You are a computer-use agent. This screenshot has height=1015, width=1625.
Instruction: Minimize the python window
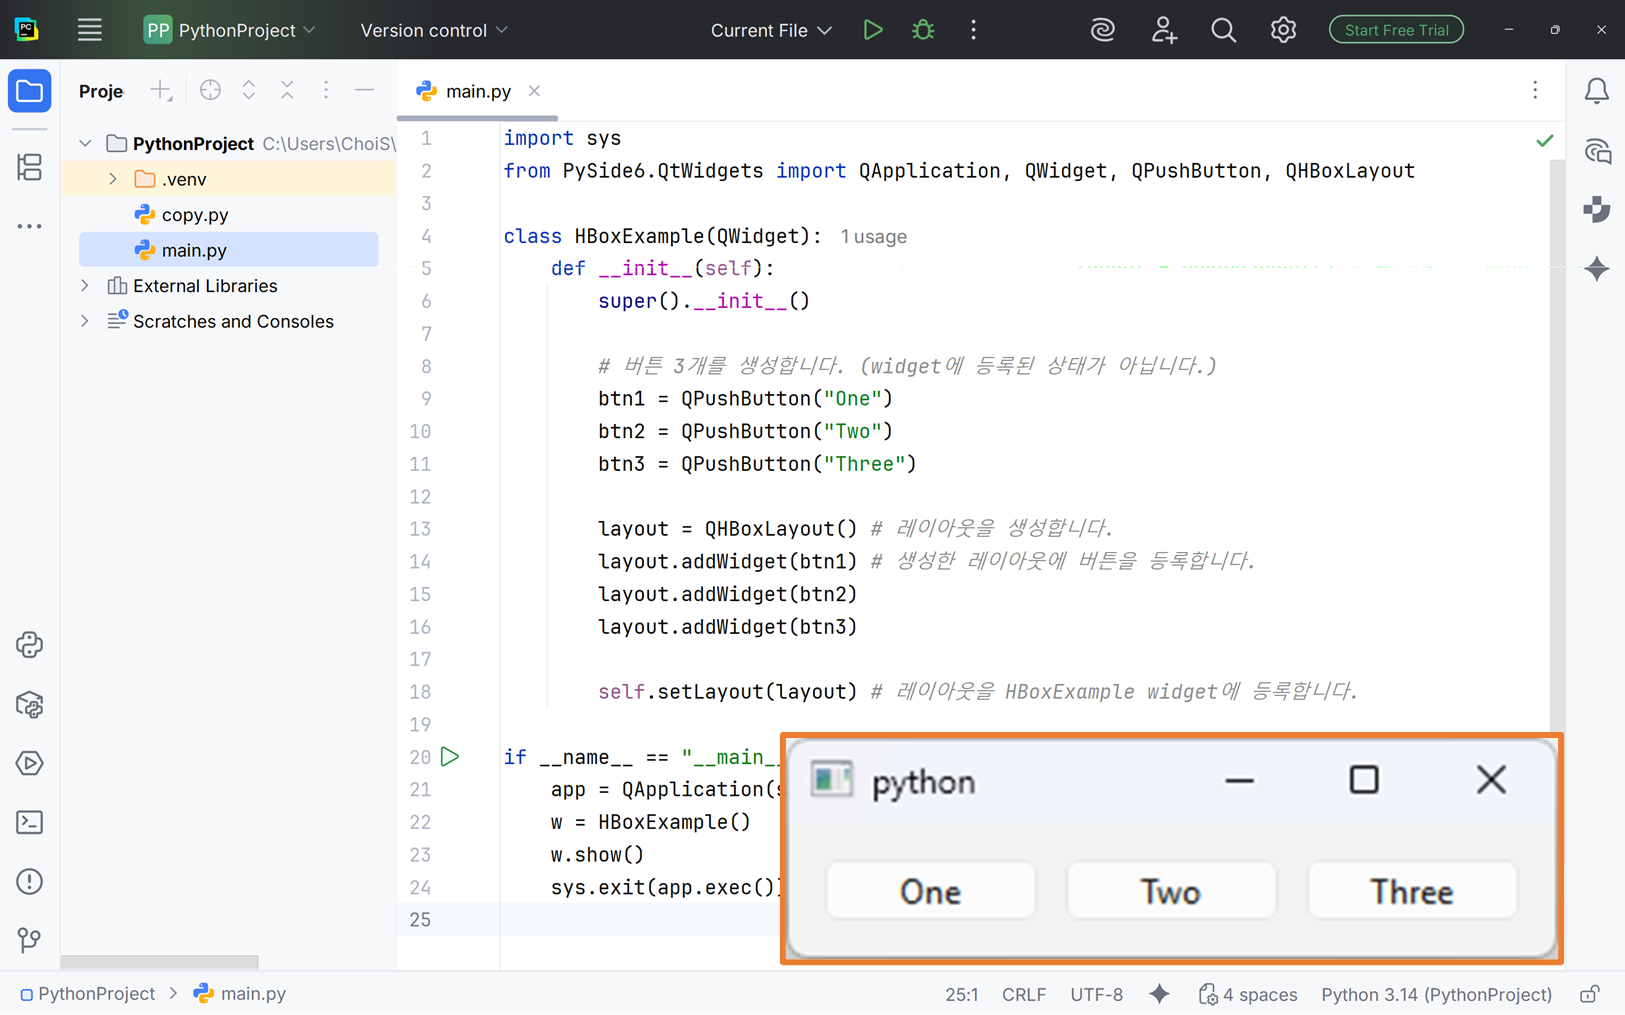click(1240, 781)
